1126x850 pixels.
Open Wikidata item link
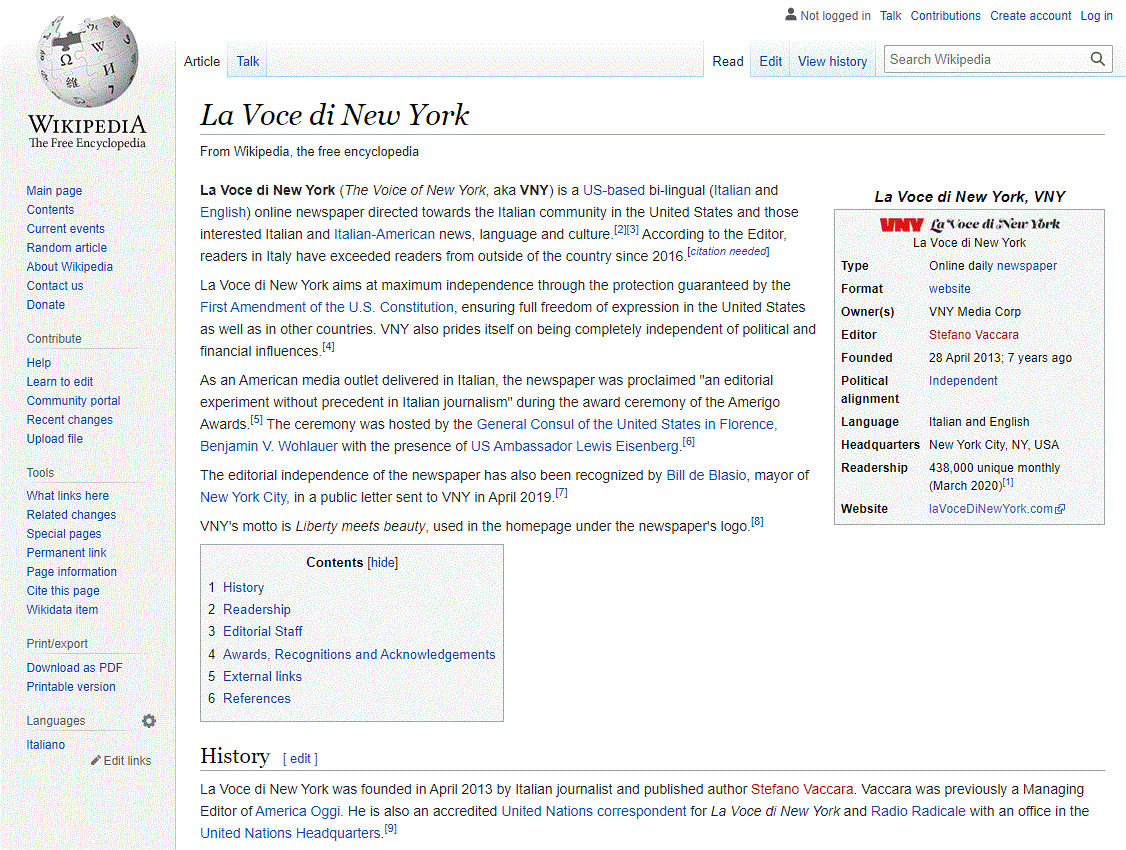(x=62, y=610)
